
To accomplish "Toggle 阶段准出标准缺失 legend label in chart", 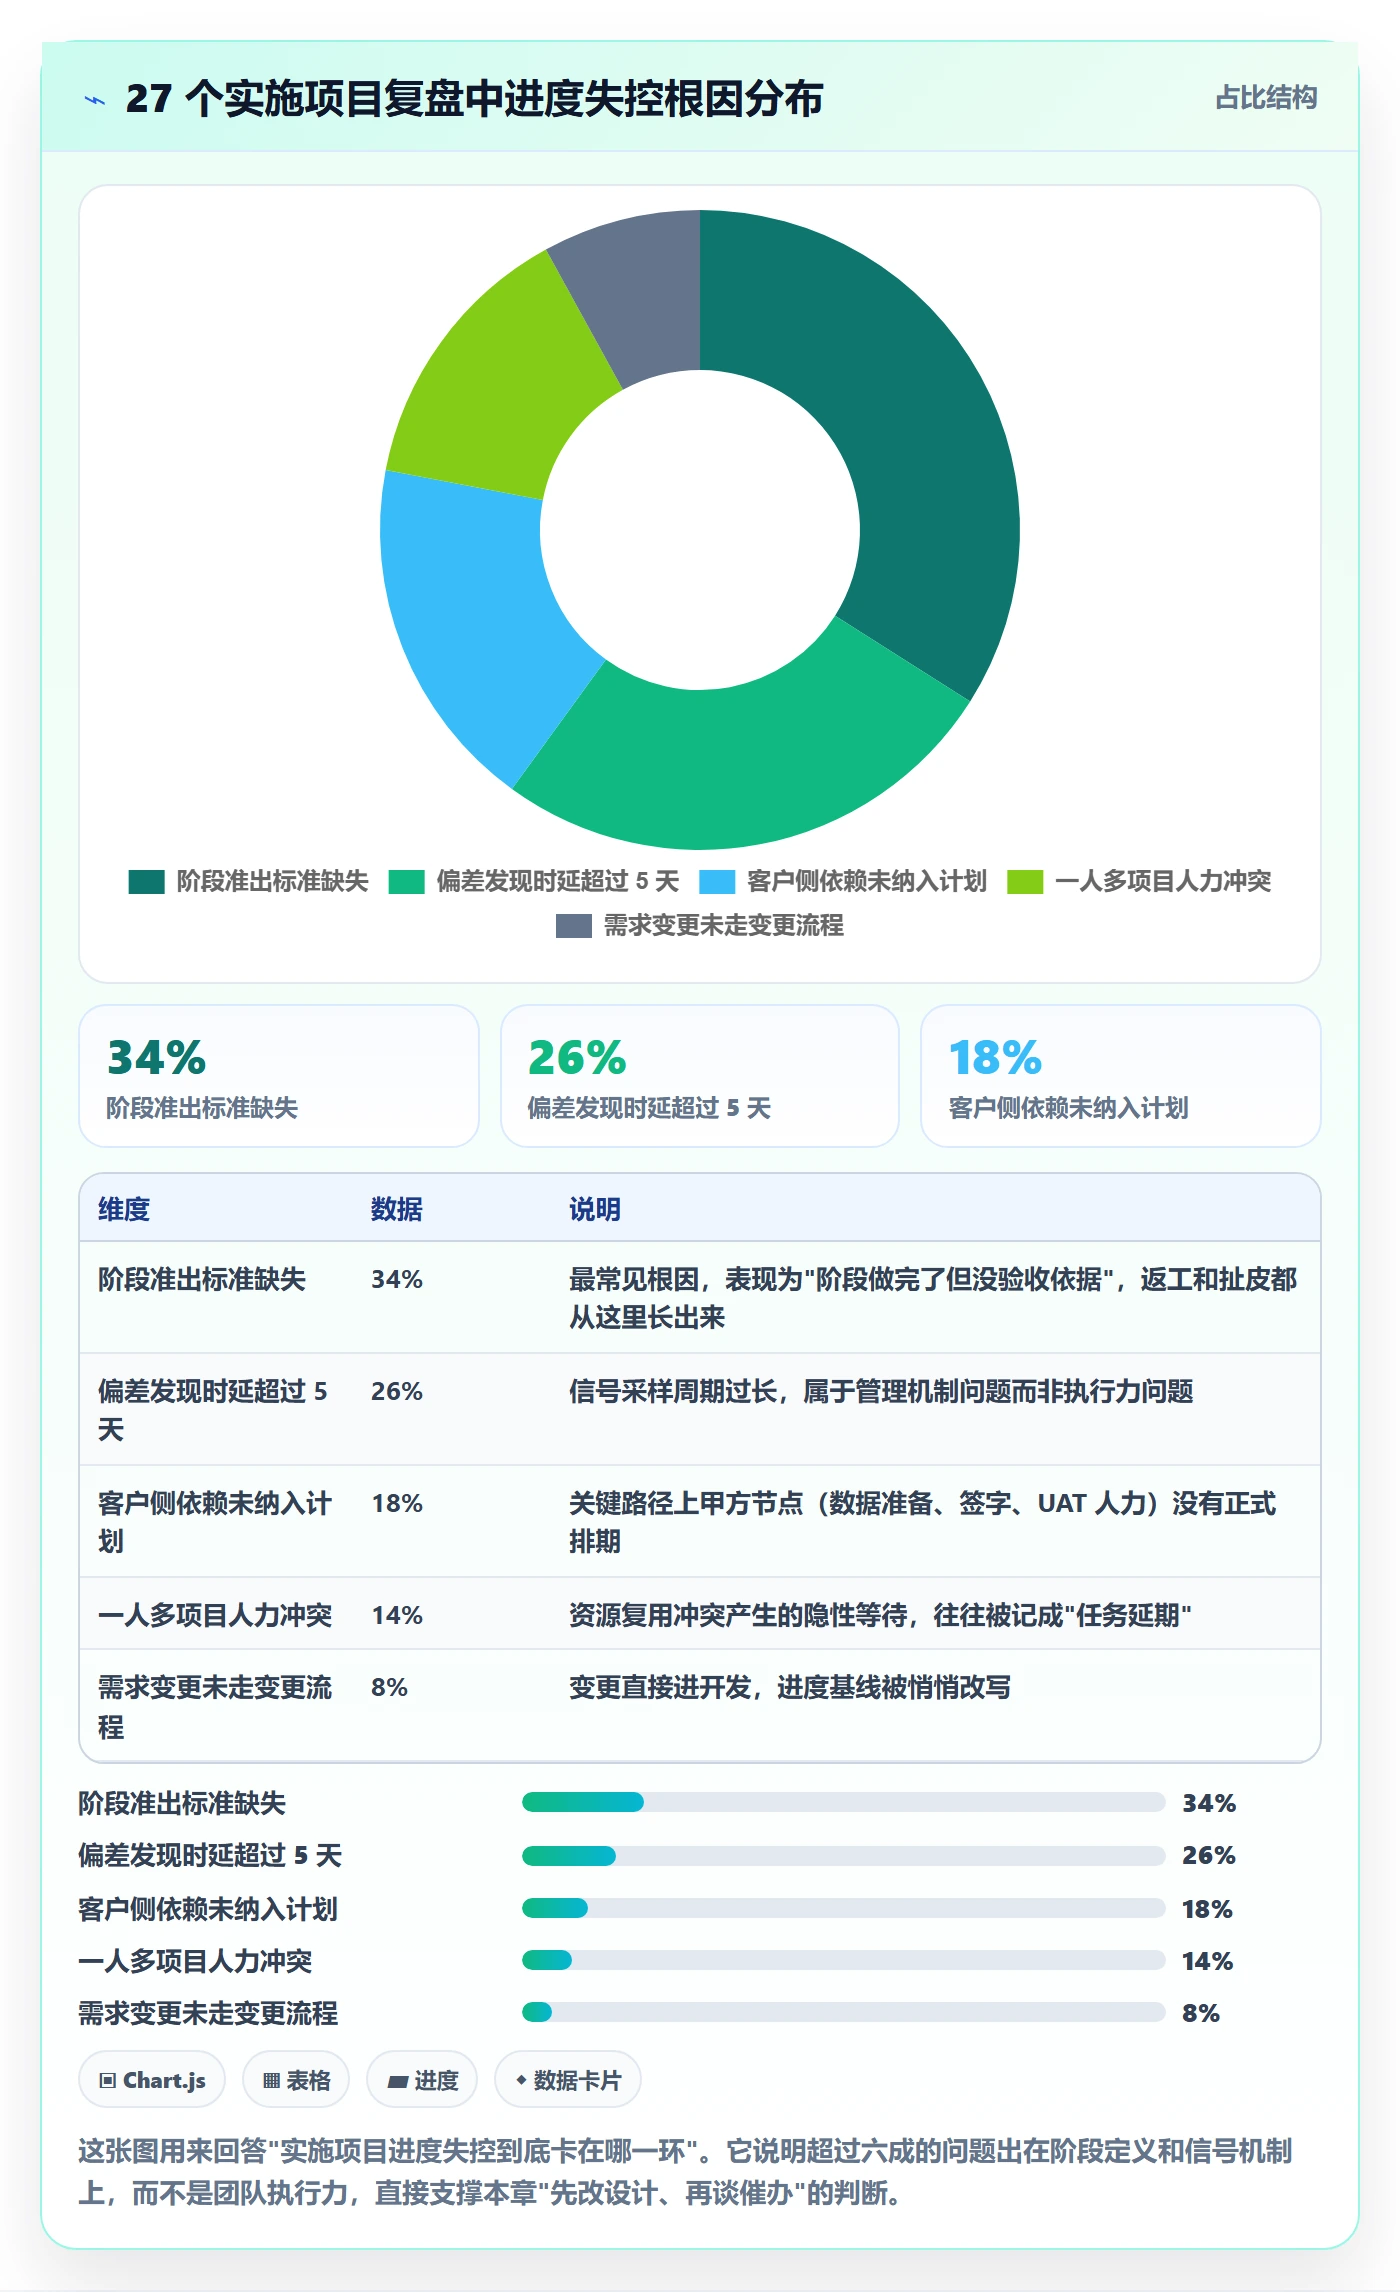I will [x=272, y=881].
